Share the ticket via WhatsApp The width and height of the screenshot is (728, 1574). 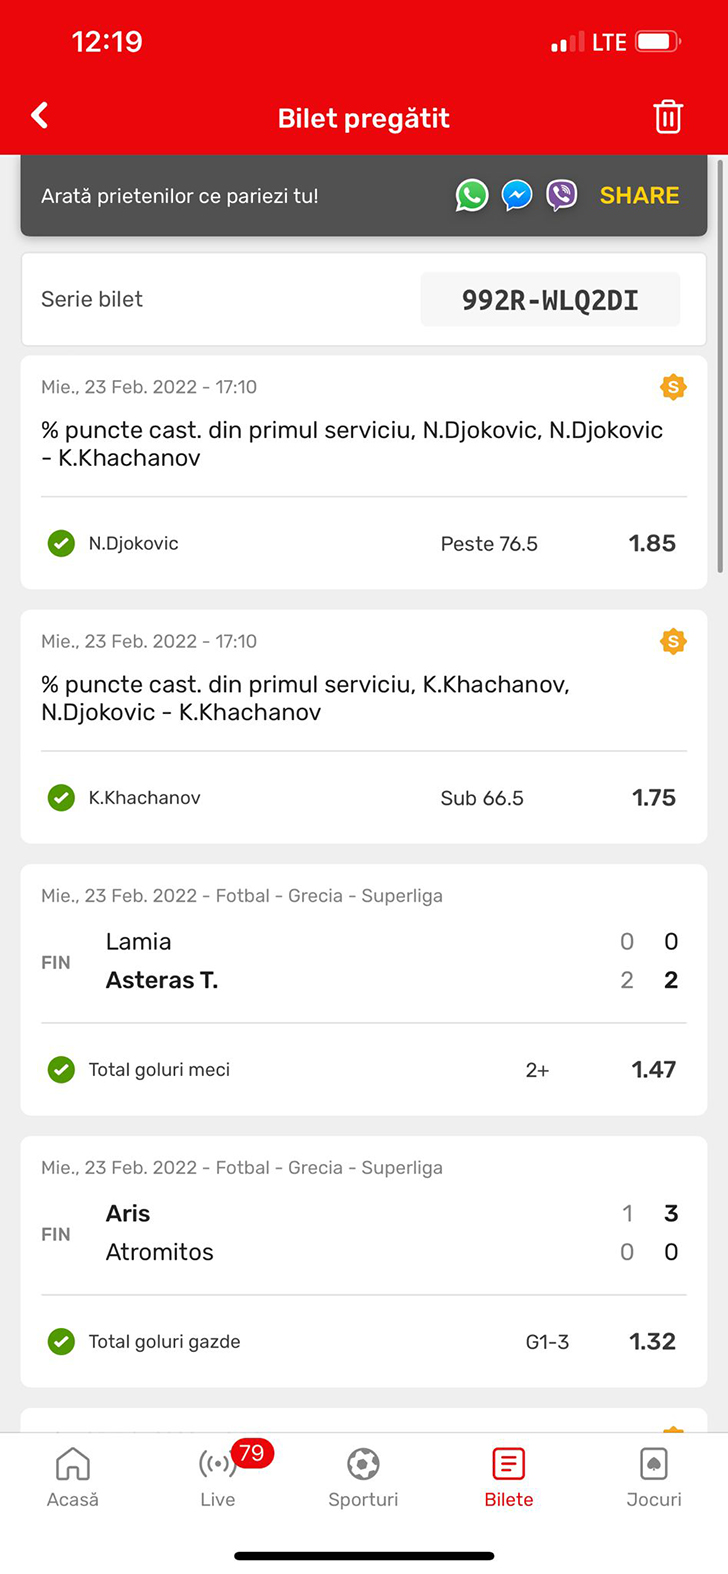472,195
